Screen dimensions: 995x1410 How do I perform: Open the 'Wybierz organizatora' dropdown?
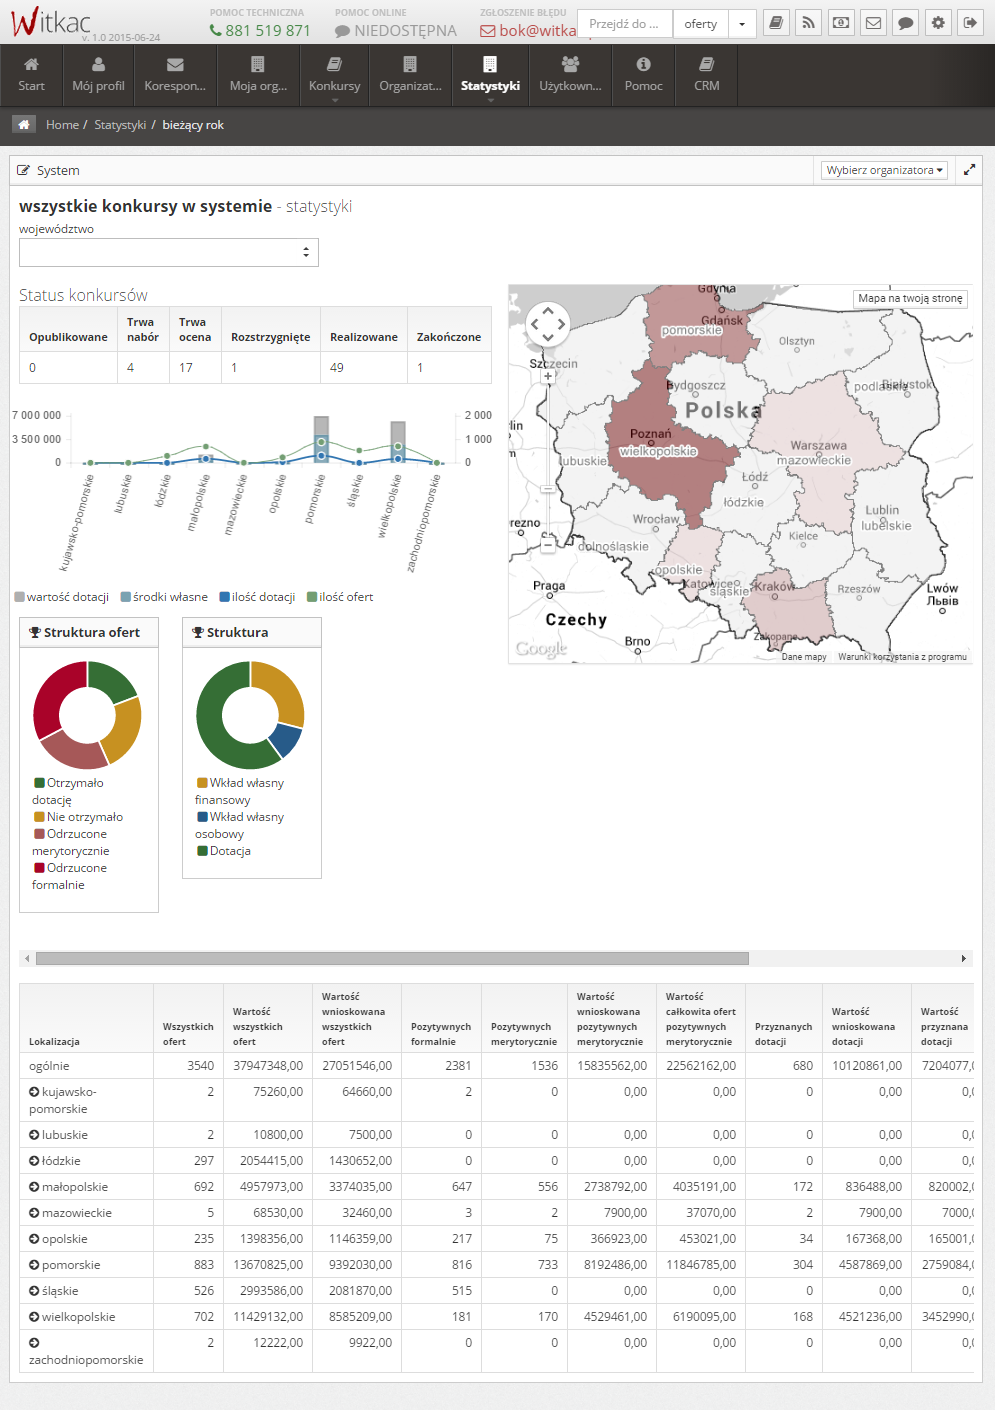click(x=884, y=170)
